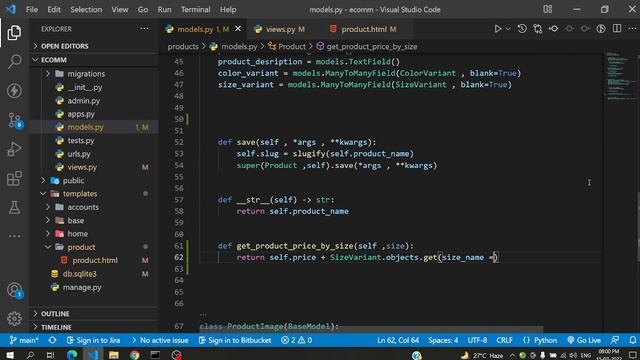Open the Explorer view in activity bar
This screenshot has height=360, width=640.
click(x=14, y=33)
